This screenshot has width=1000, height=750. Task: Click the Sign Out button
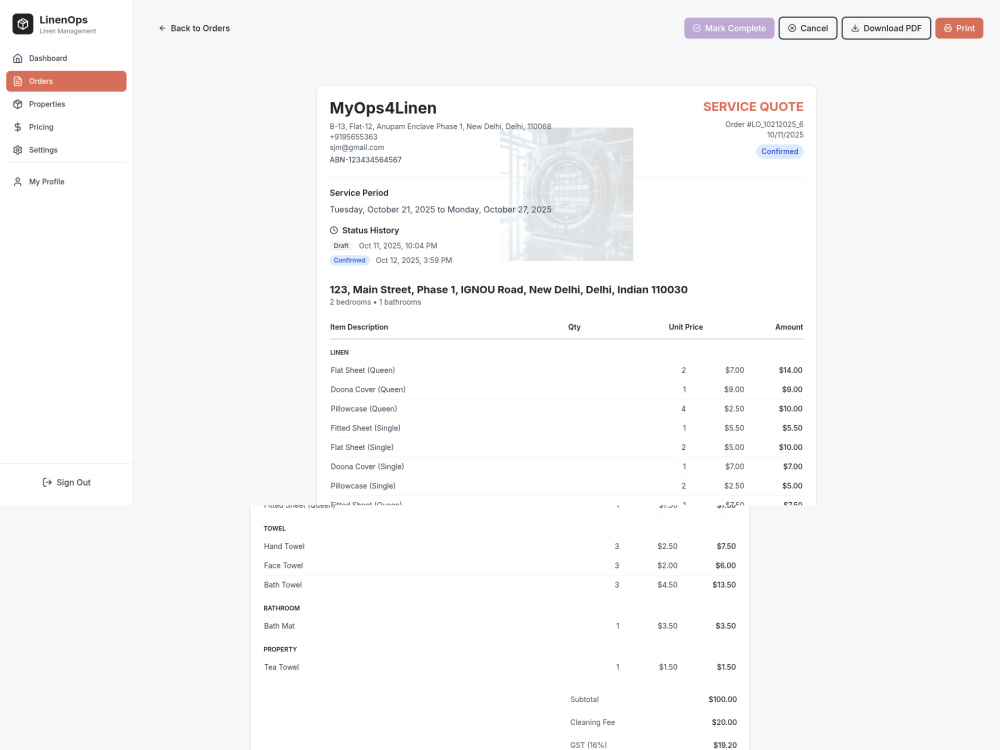pos(66,482)
